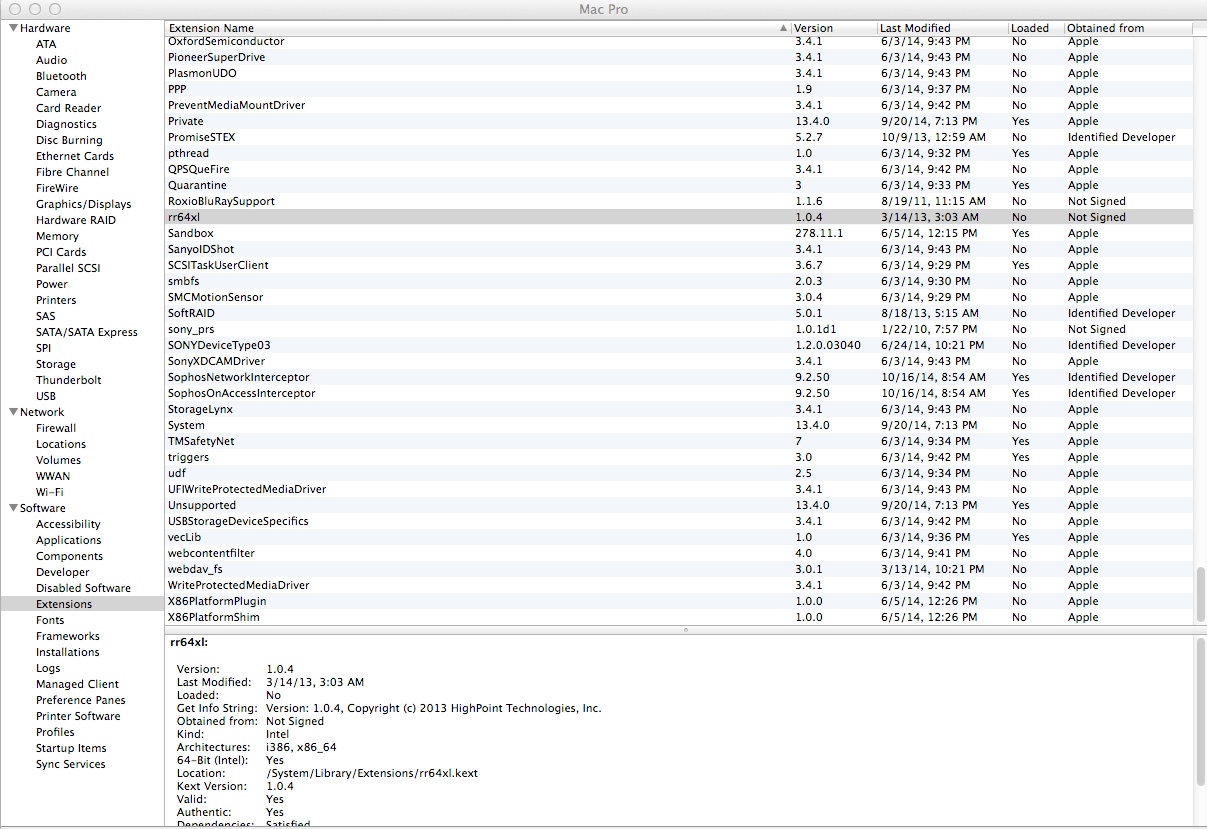
Task: Collapse the Hardware section triangle
Action: pyautogui.click(x=13, y=28)
